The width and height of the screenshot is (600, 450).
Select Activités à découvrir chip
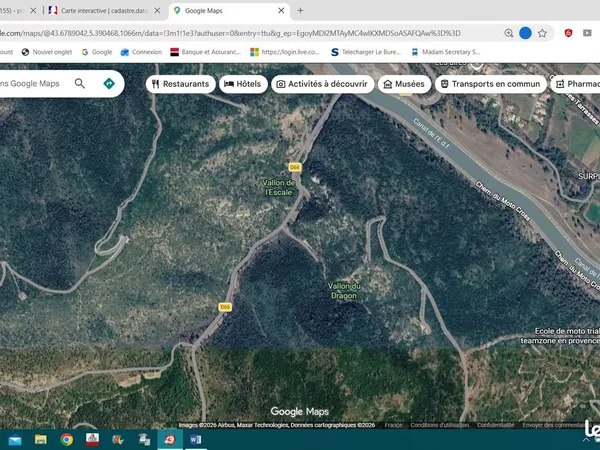point(322,84)
